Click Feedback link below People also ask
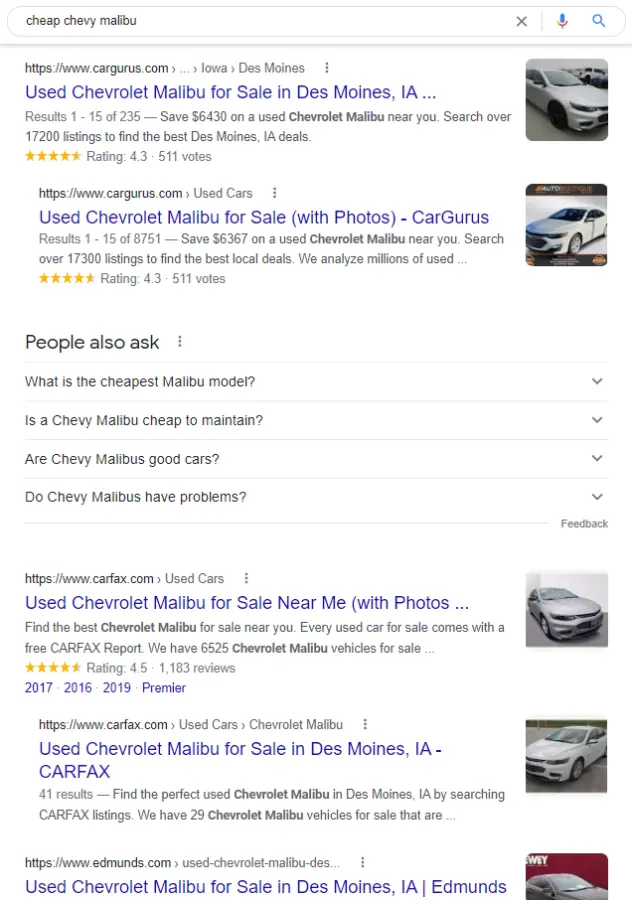 click(x=584, y=524)
